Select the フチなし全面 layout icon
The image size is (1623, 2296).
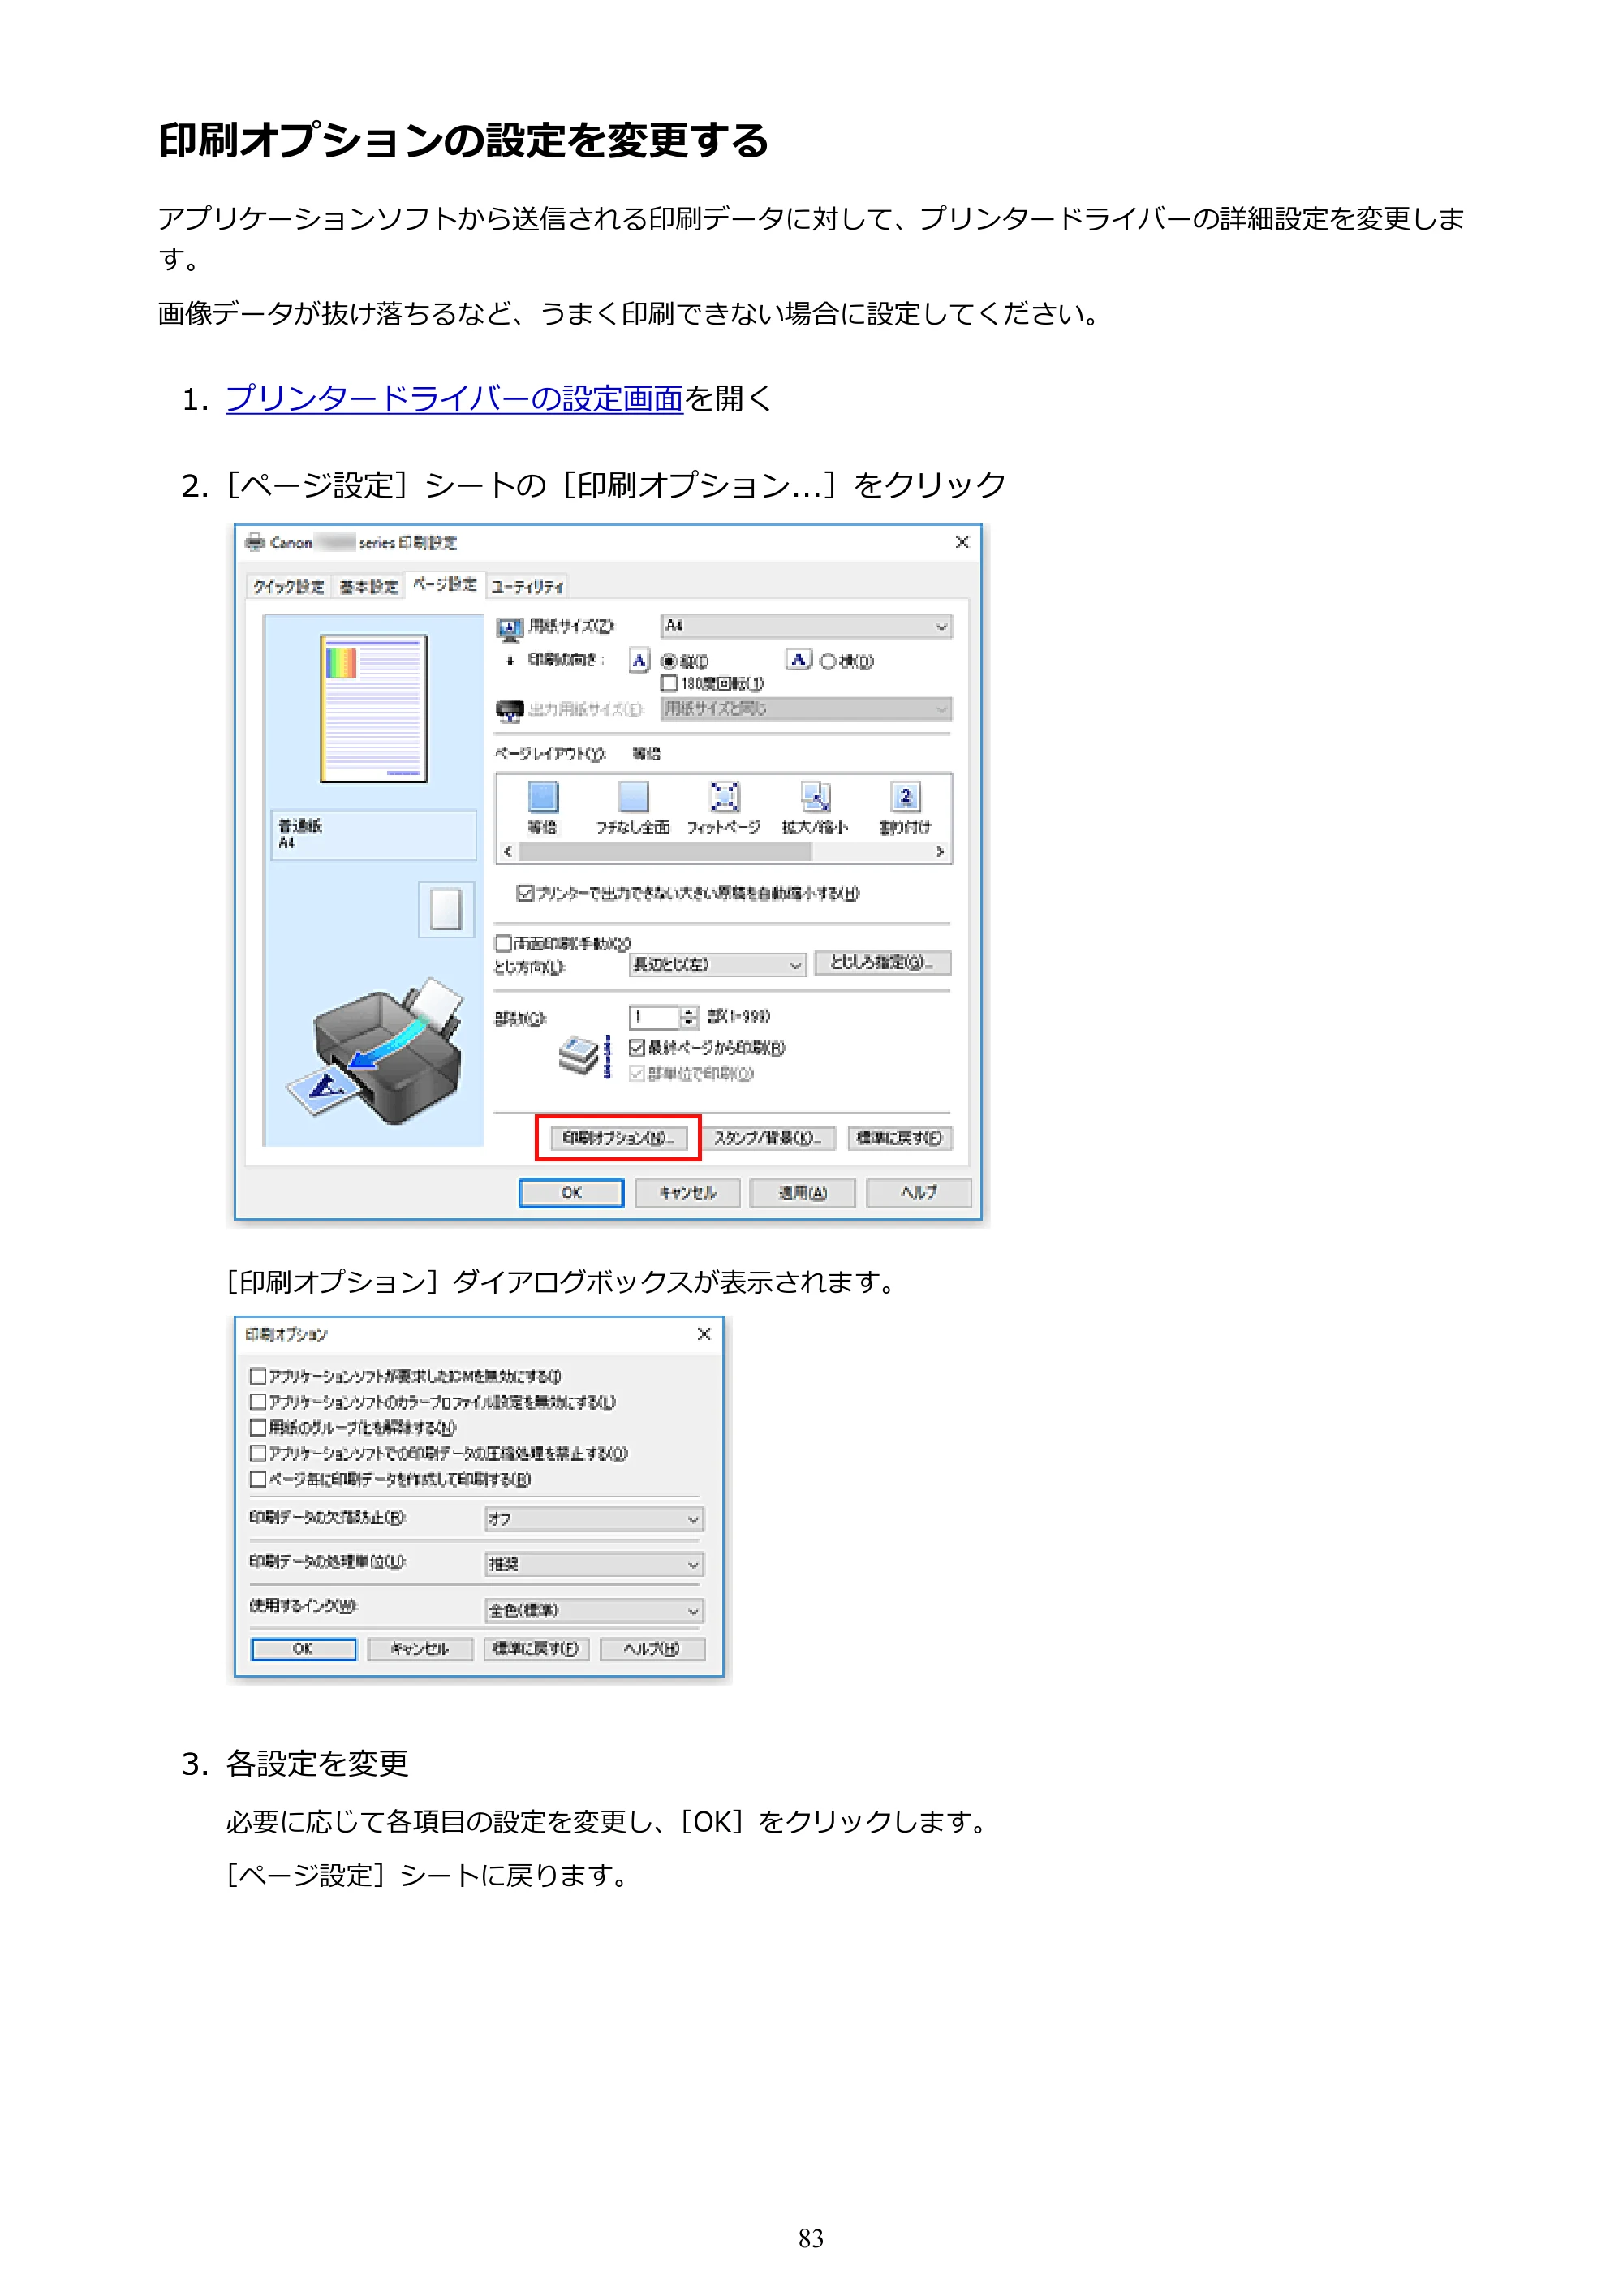pos(633,797)
